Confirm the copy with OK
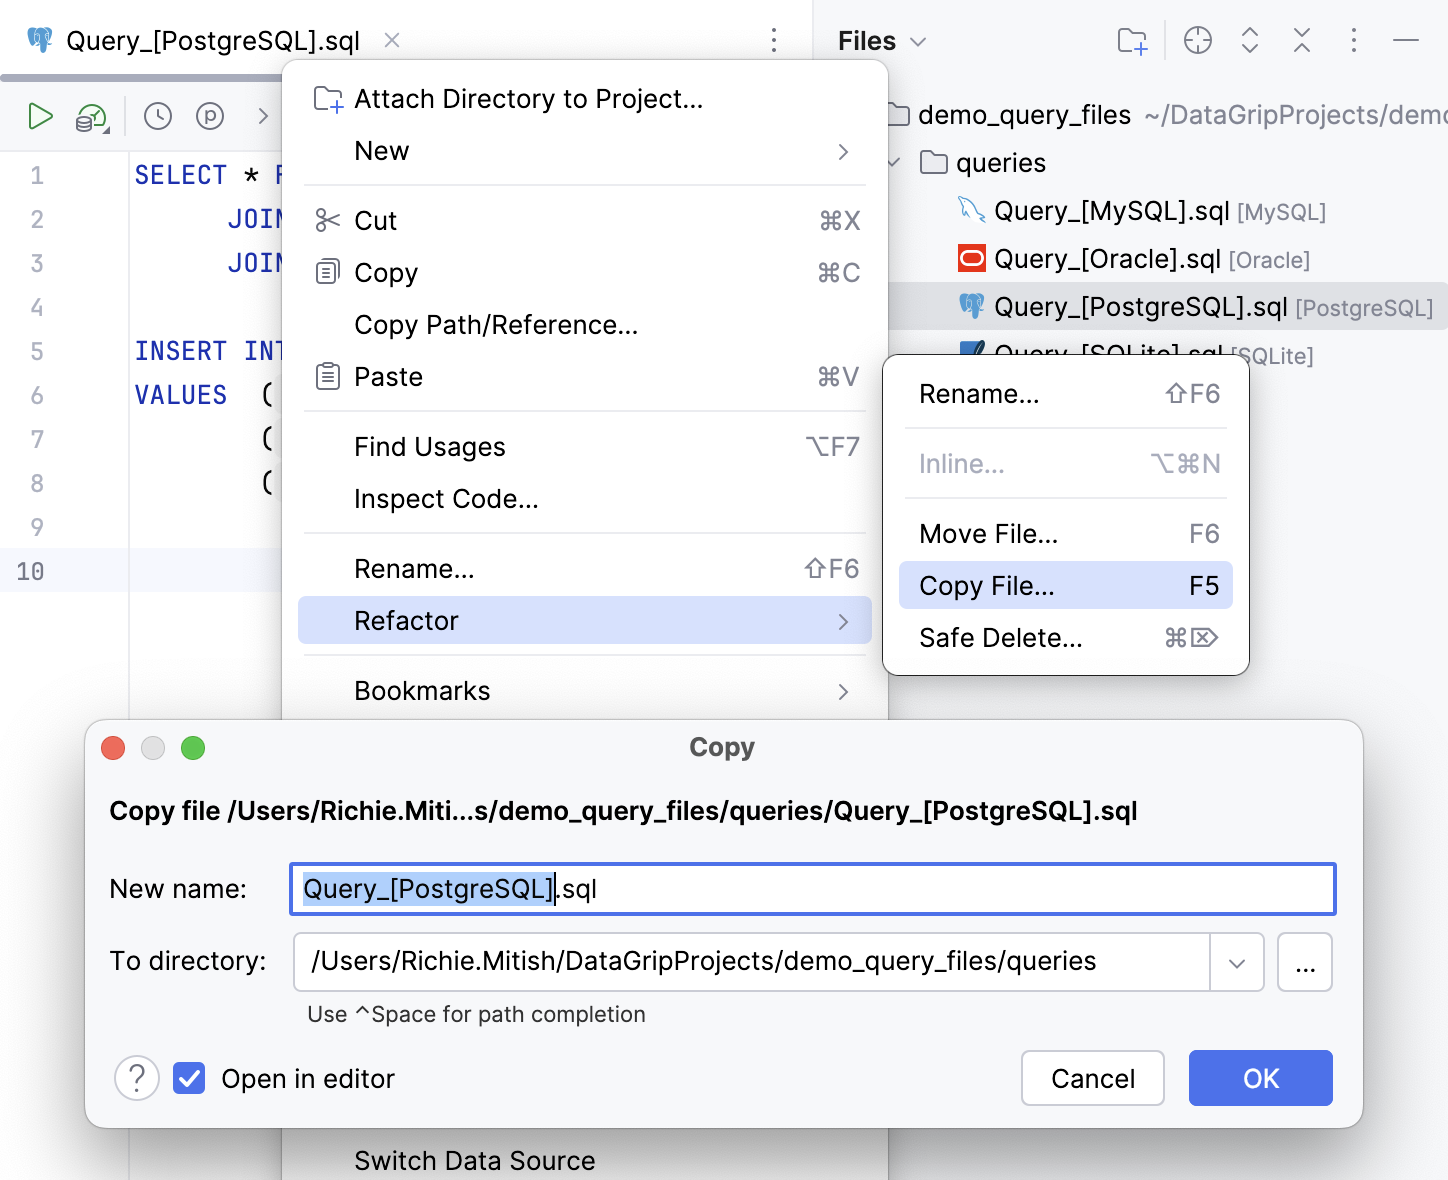Screen dimensions: 1448x1180 point(1260,1078)
